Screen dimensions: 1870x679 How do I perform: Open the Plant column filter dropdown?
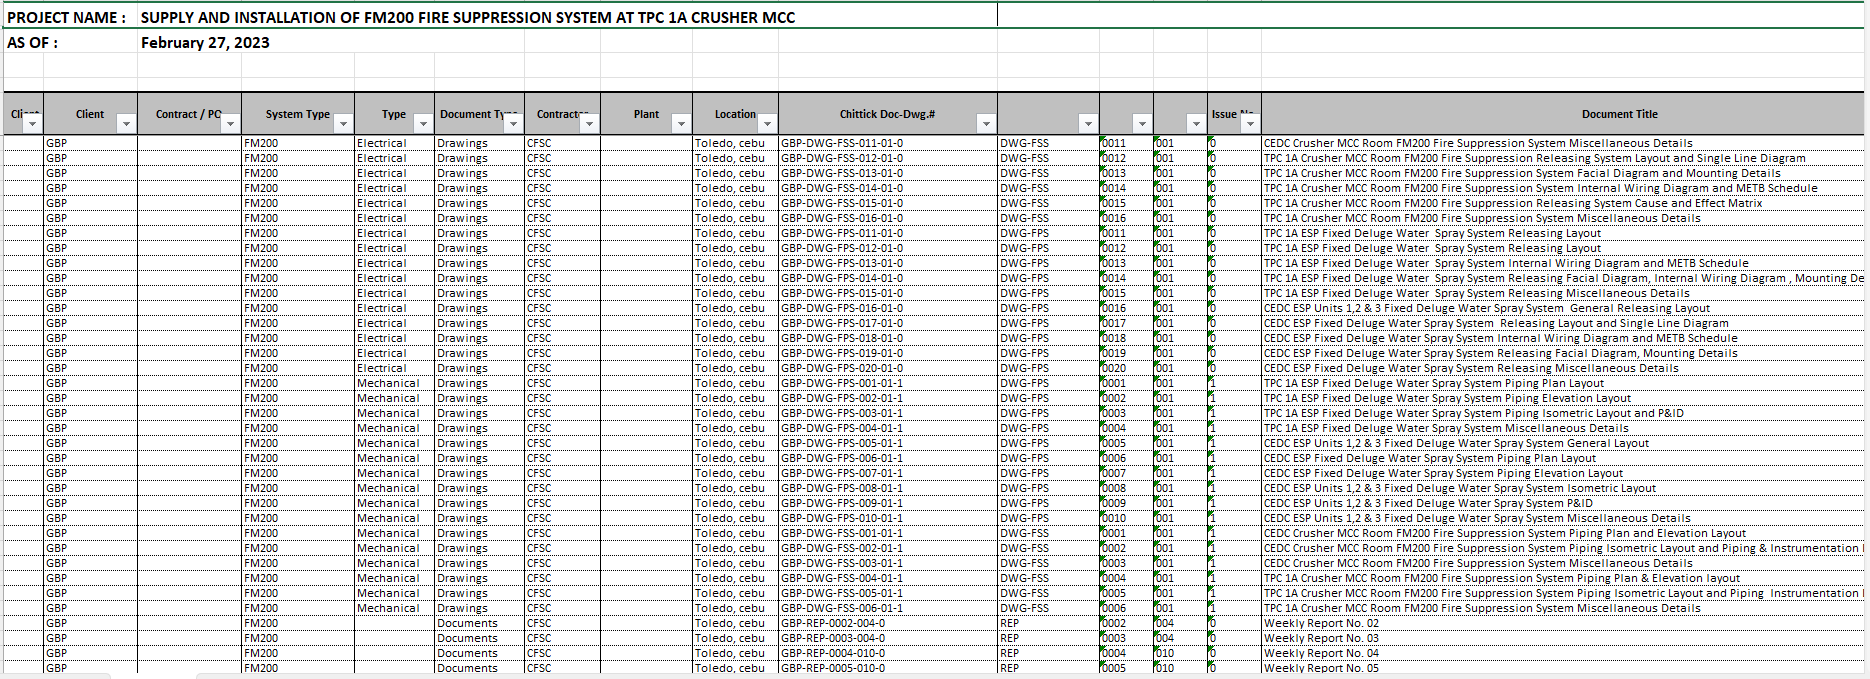[x=681, y=123]
